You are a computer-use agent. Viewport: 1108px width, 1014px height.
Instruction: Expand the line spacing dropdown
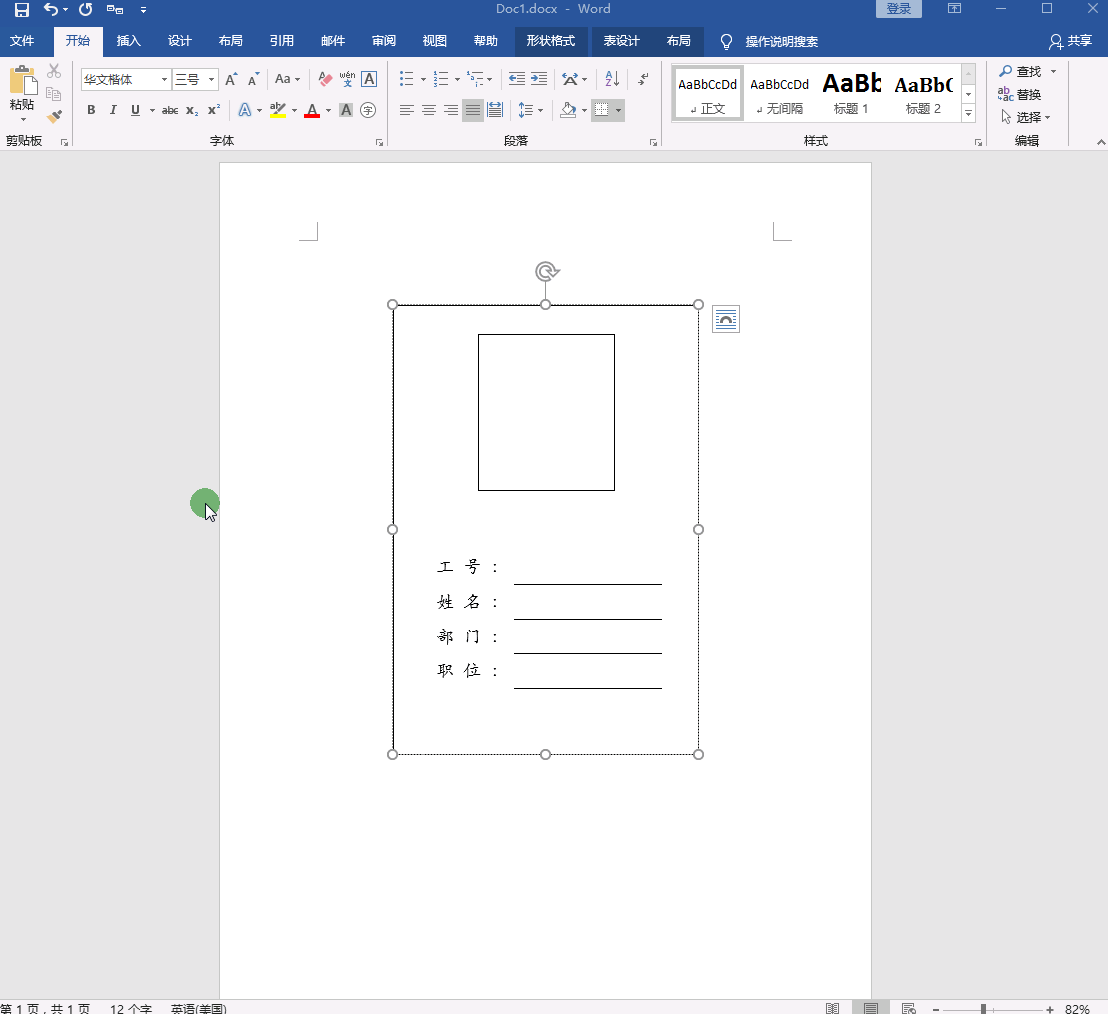(540, 110)
